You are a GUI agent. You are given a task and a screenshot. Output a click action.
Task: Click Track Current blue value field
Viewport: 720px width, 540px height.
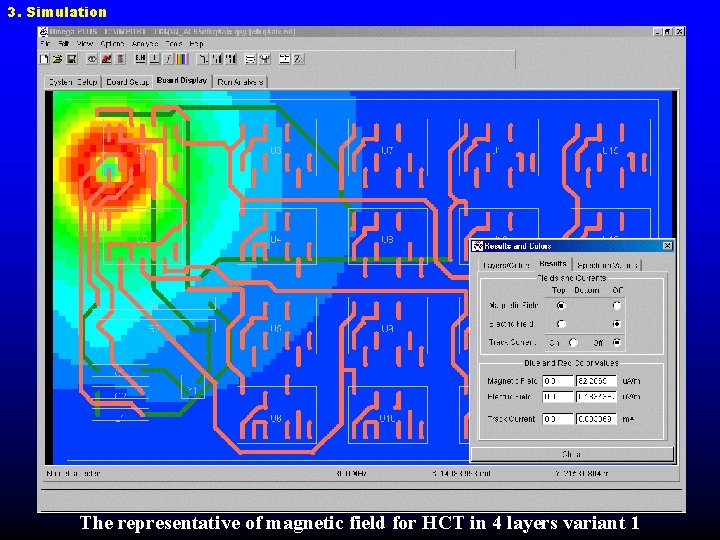pyautogui.click(x=557, y=419)
